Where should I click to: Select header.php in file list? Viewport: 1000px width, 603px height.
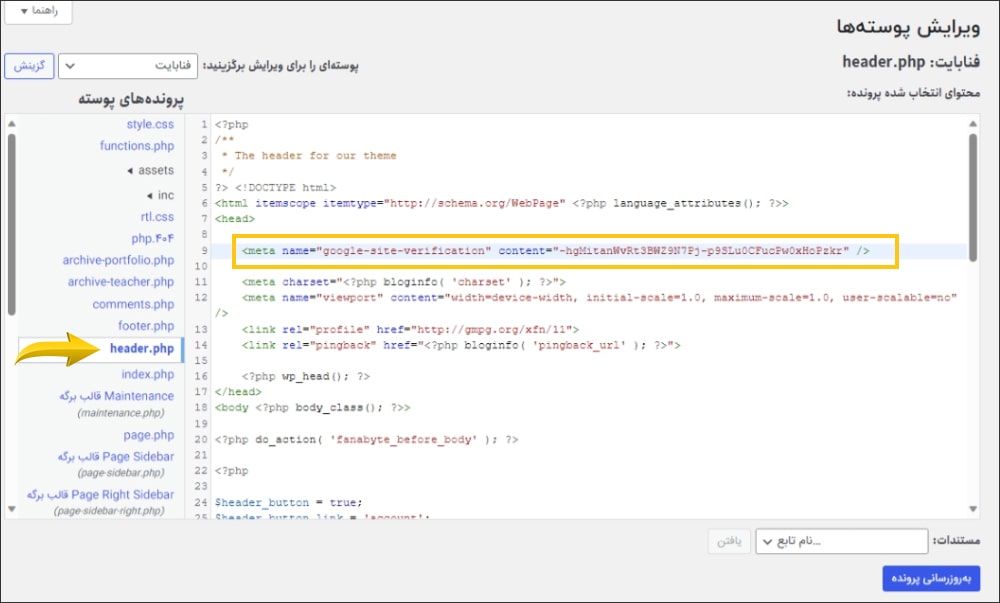(142, 349)
